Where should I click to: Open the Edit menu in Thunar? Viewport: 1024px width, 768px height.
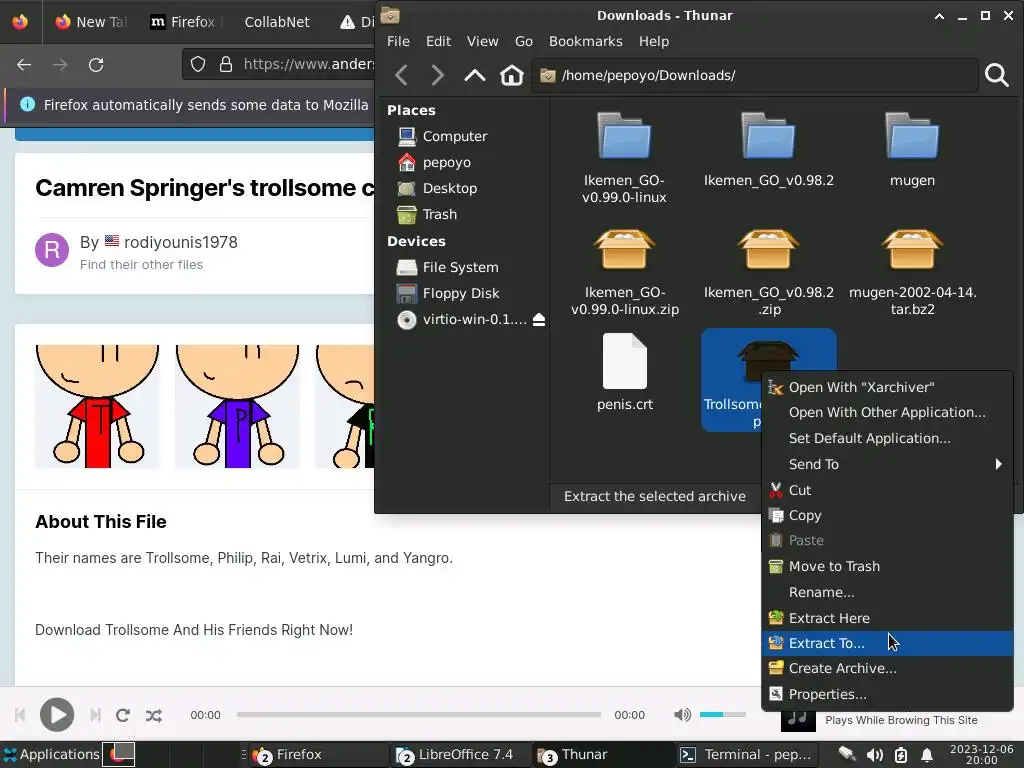[438, 41]
